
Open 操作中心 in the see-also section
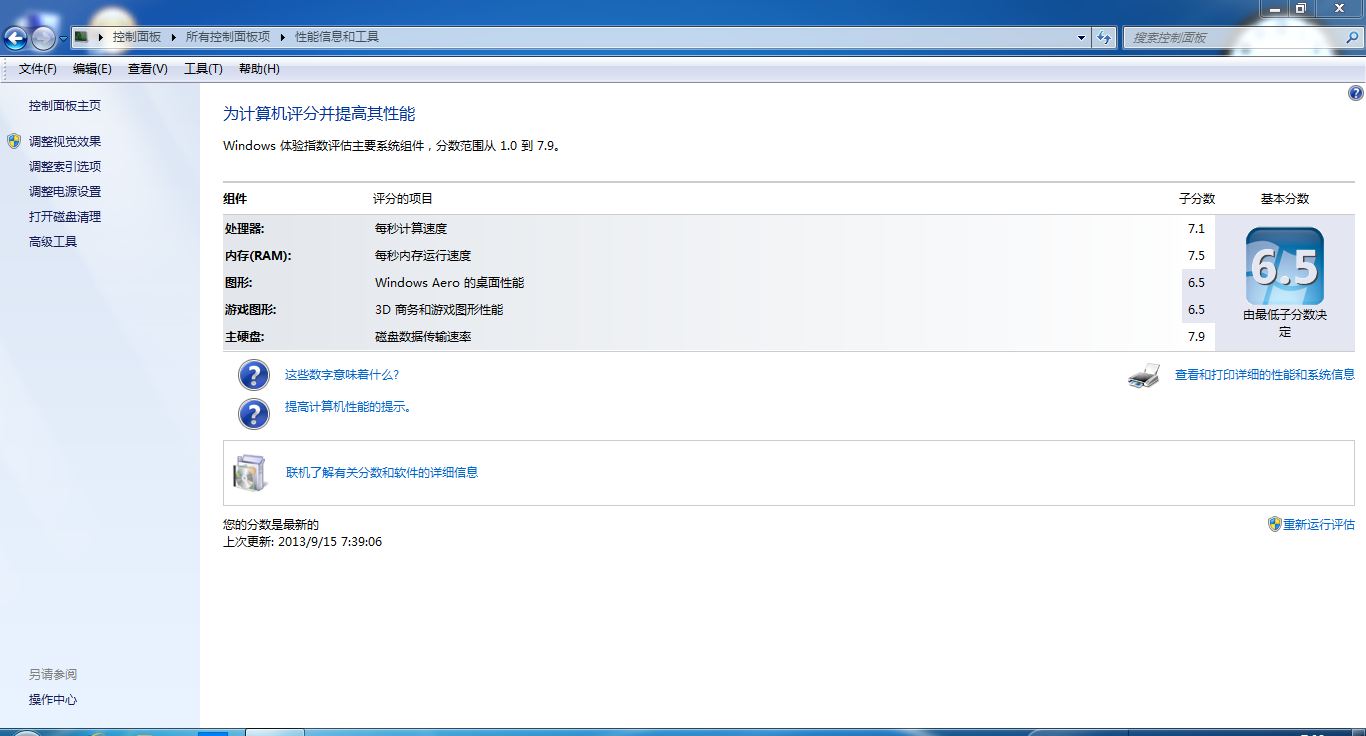53,700
